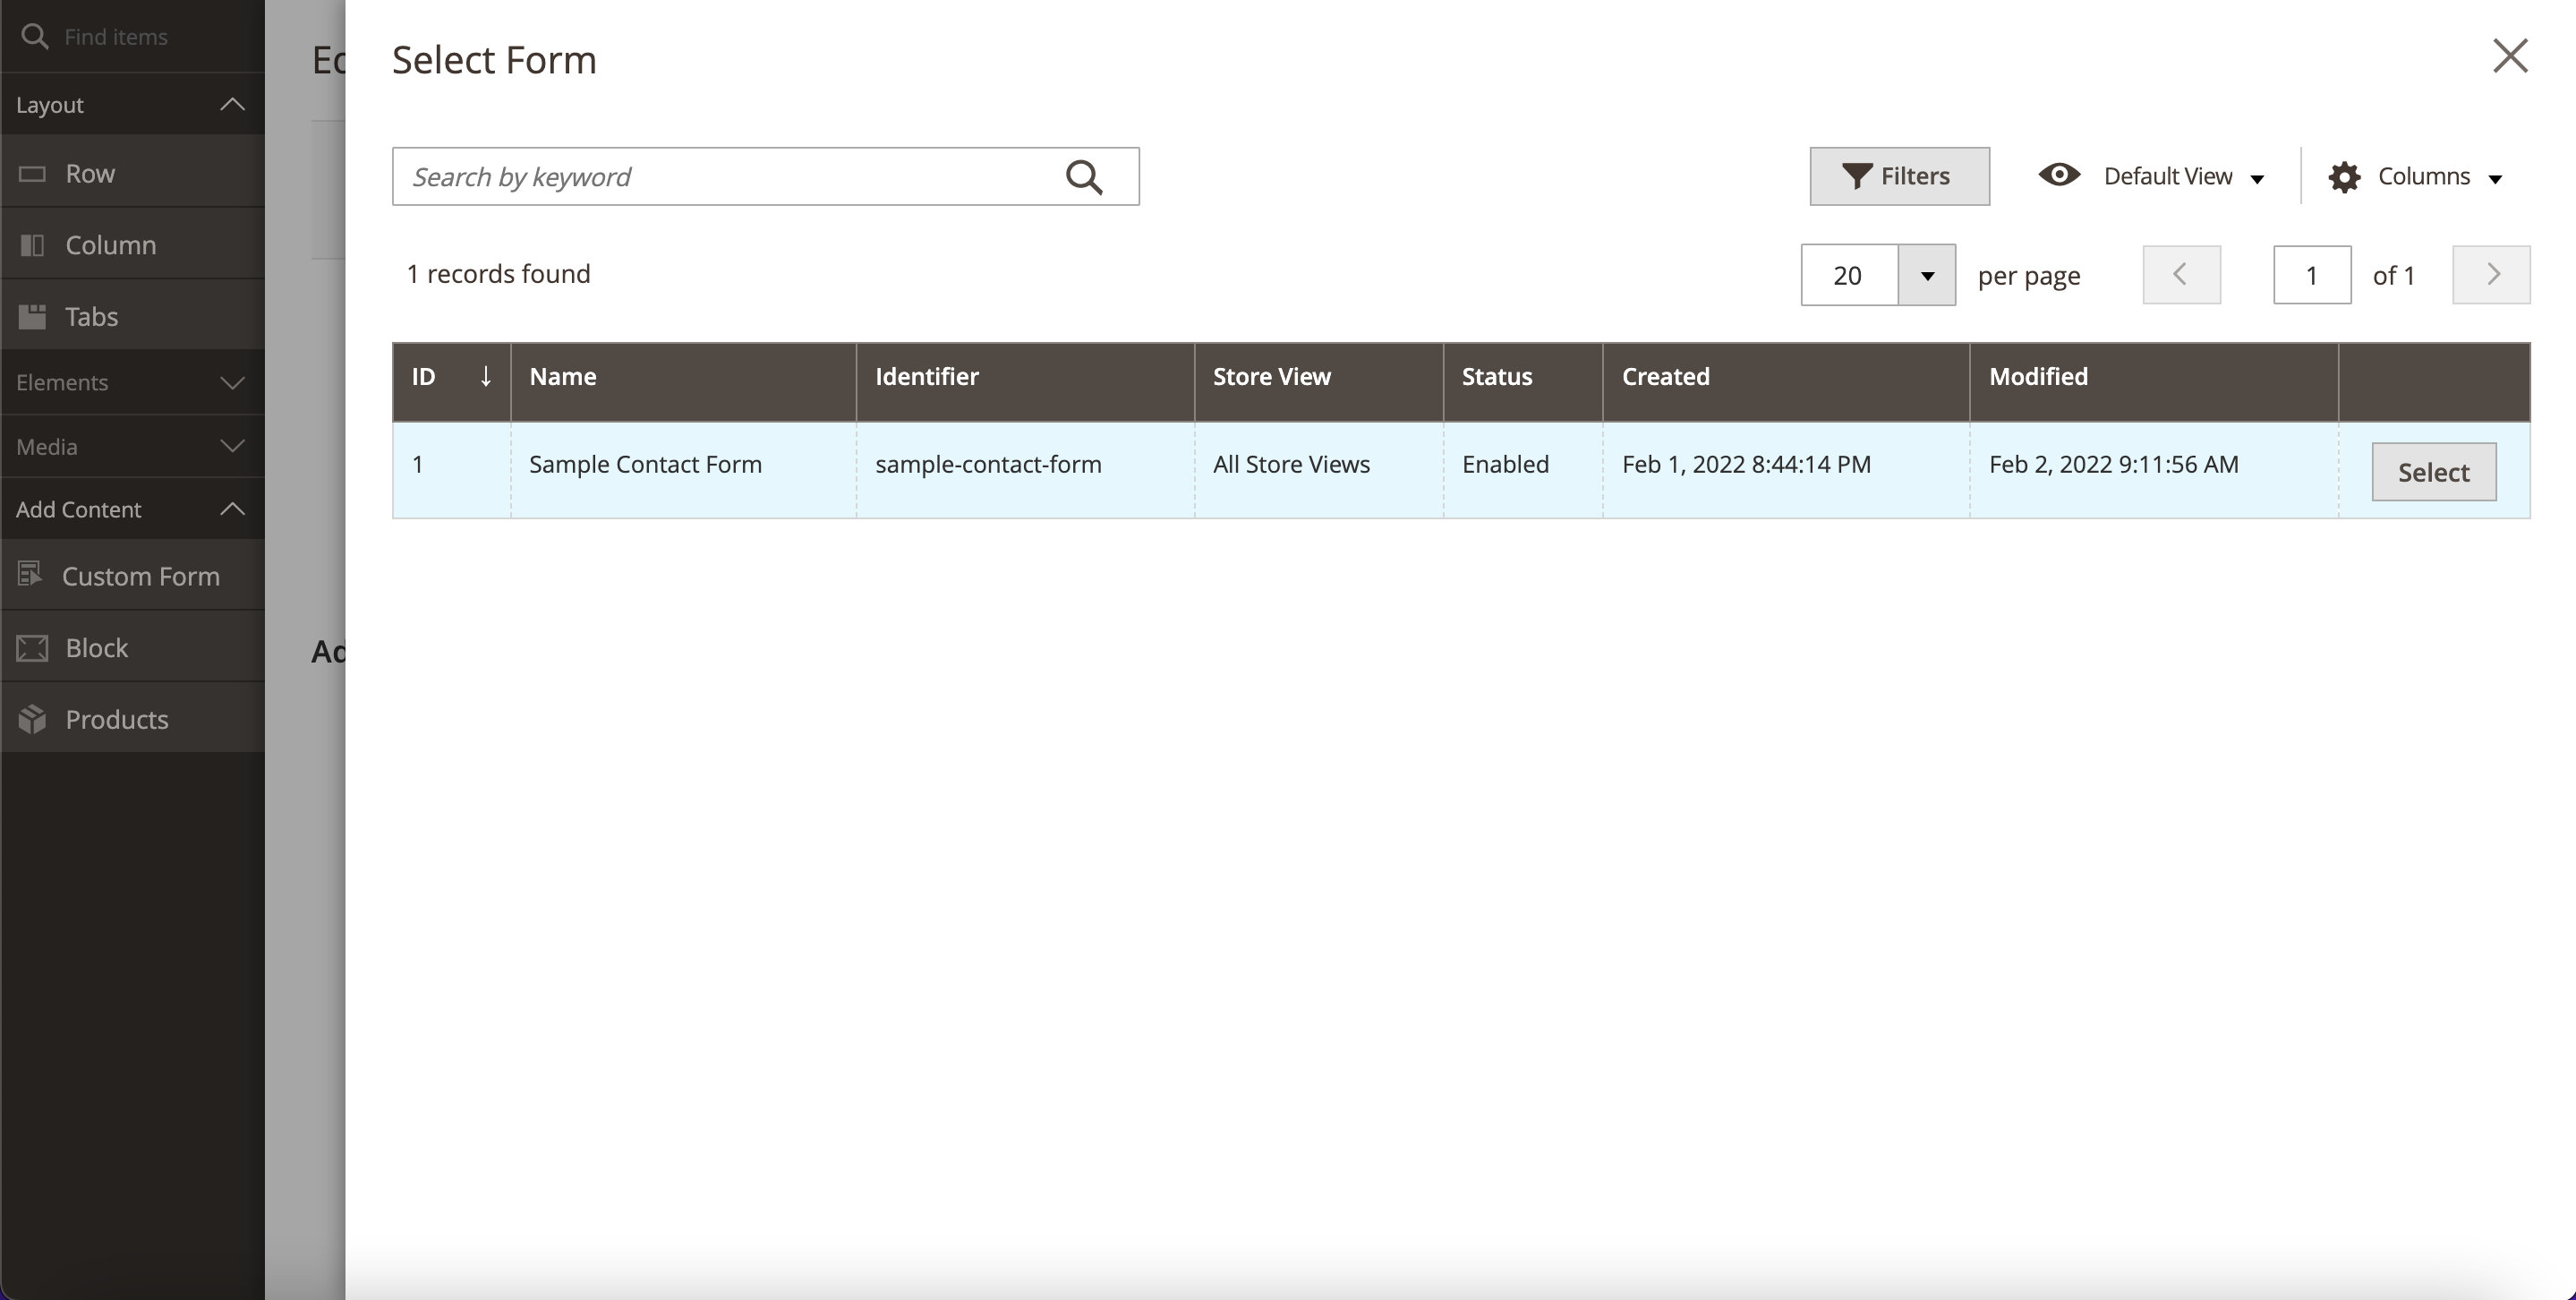Click the Products cube icon
This screenshot has height=1300, width=2576.
[x=32, y=719]
